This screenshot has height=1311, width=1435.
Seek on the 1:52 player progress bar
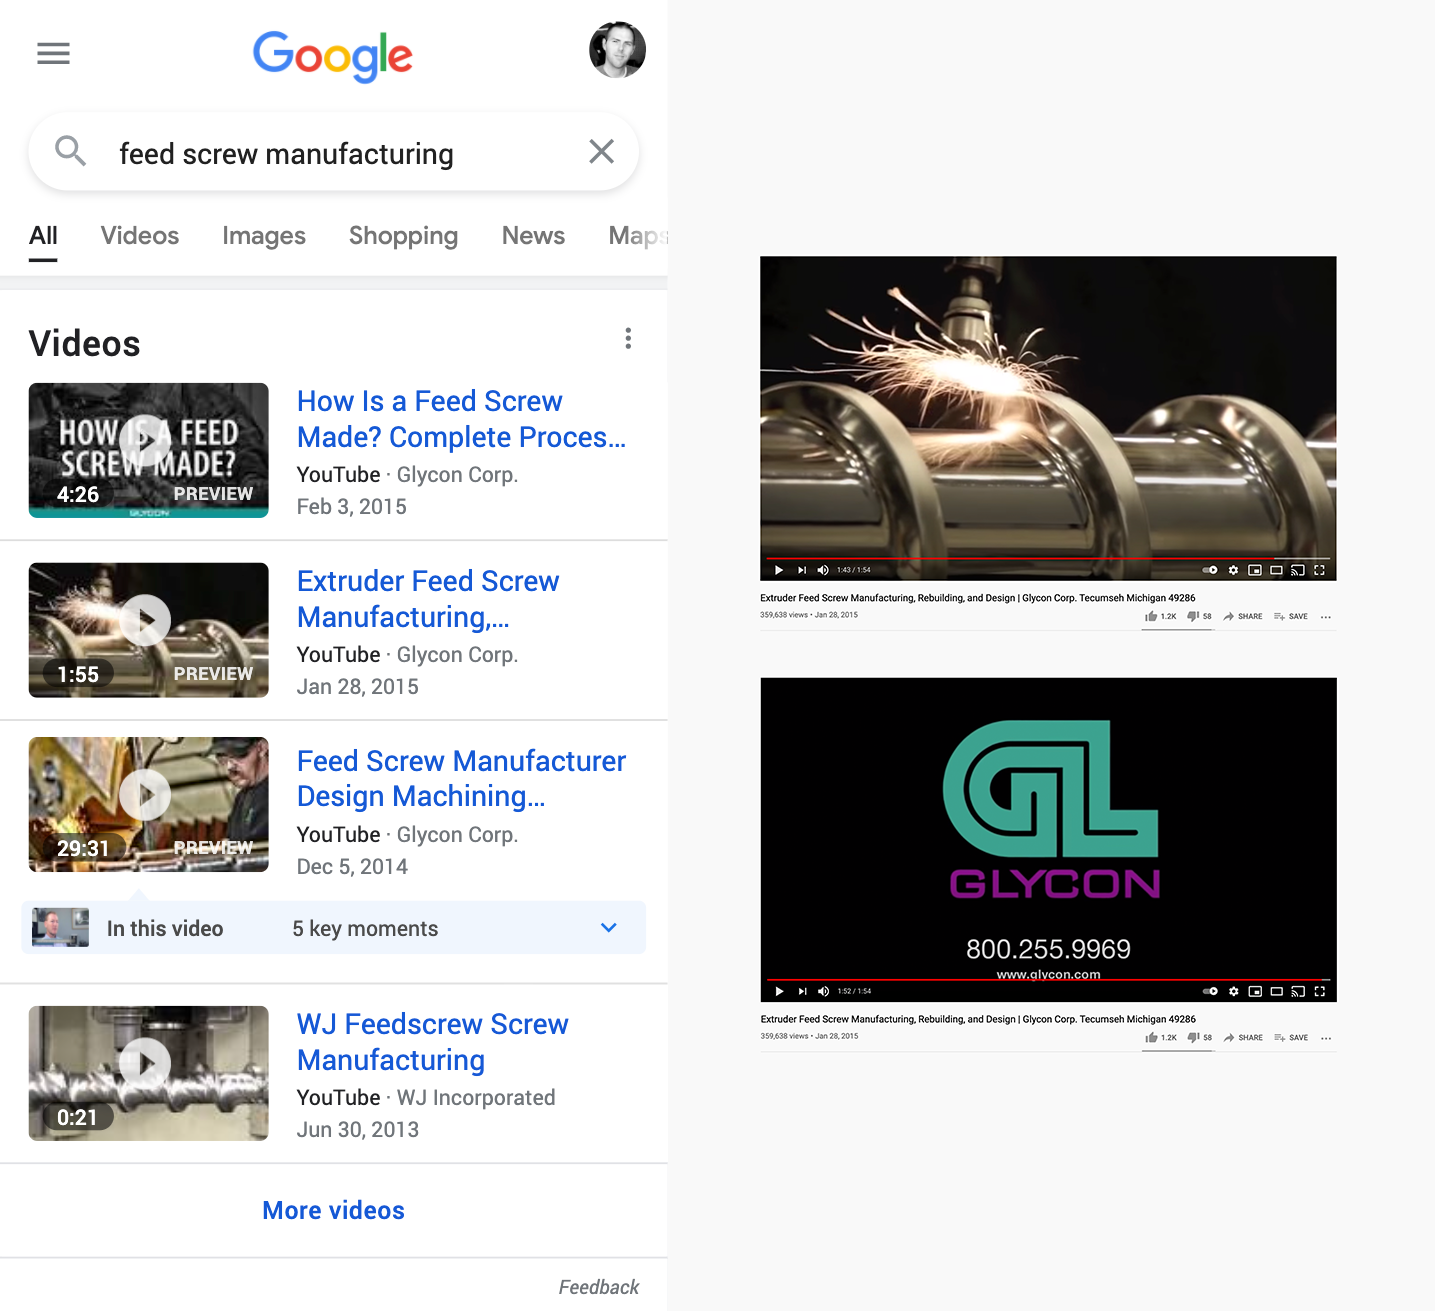point(1048,980)
